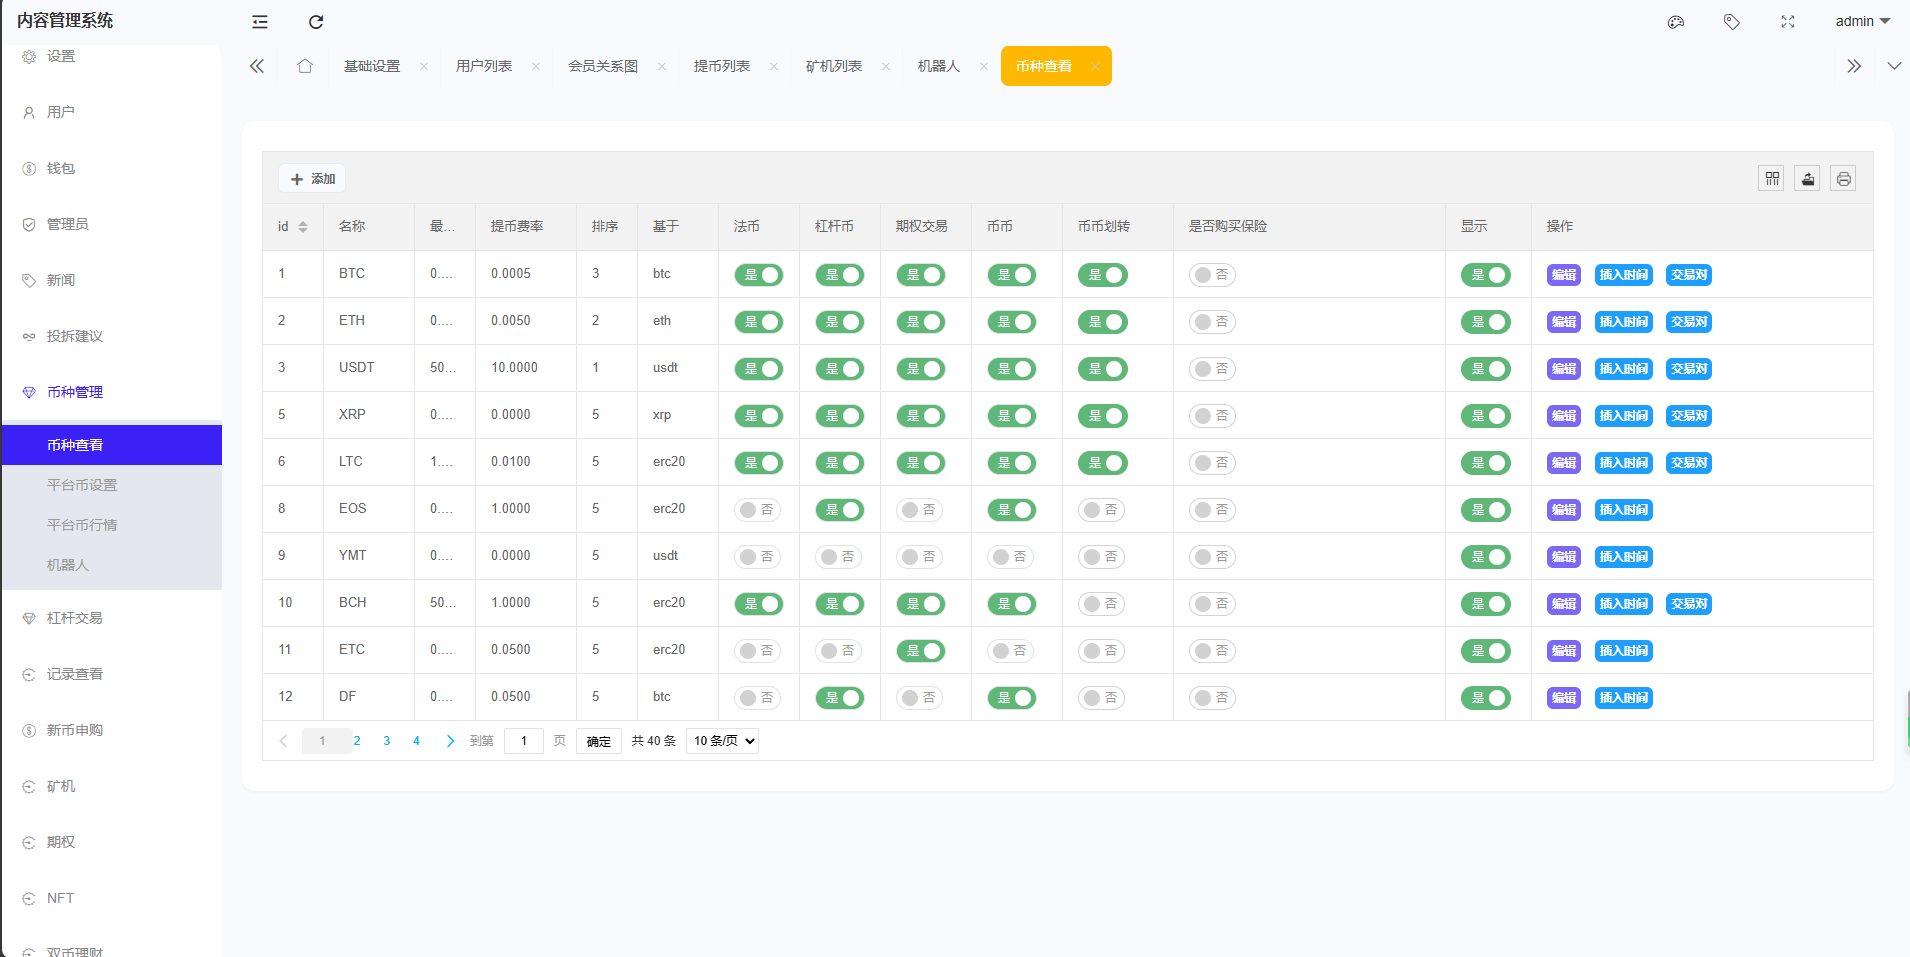Screen dimensions: 1910x957
Task: Sort table by id column arrows
Action: click(x=303, y=227)
